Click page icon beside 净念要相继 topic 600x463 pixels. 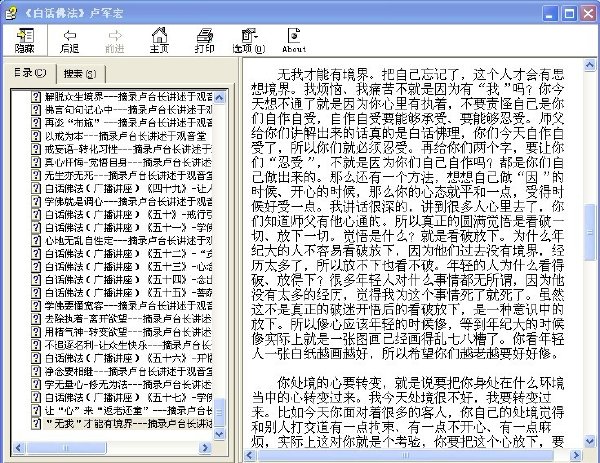[x=36, y=371]
